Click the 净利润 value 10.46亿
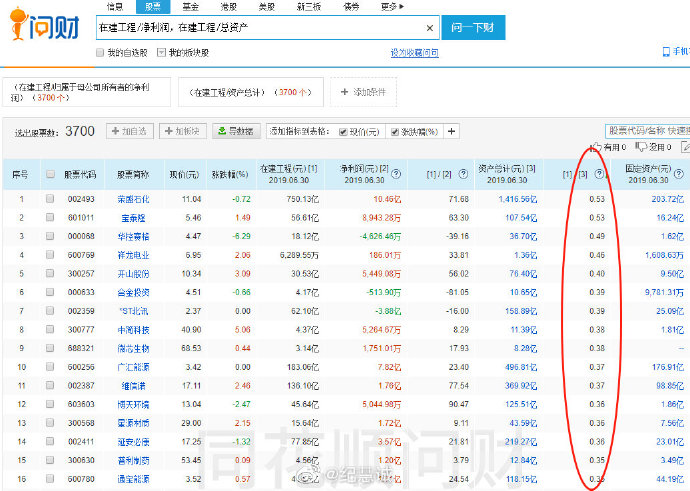Image resolution: width=690 pixels, height=491 pixels. (x=387, y=199)
